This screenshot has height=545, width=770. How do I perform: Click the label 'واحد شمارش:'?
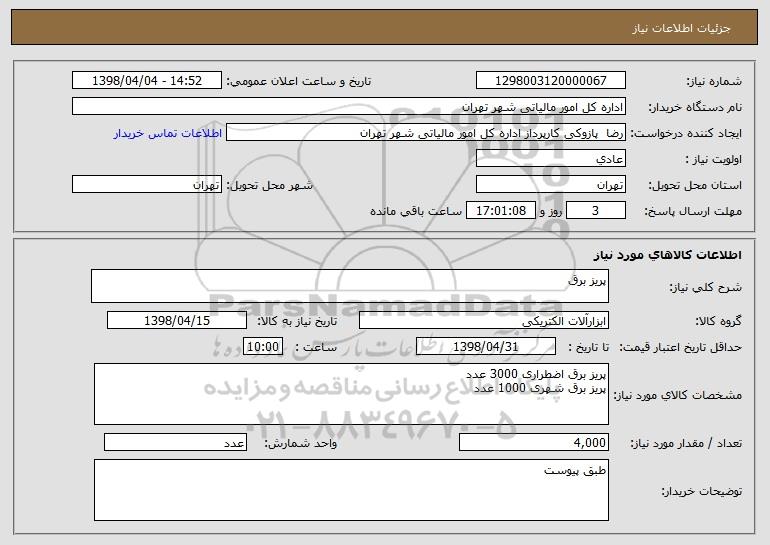pos(301,443)
